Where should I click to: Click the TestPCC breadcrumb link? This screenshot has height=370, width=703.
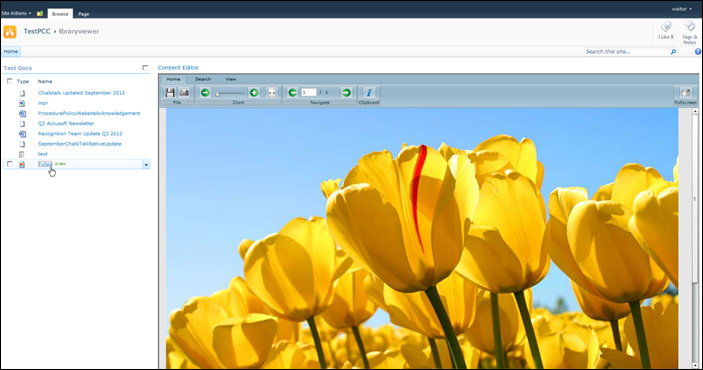click(x=37, y=31)
